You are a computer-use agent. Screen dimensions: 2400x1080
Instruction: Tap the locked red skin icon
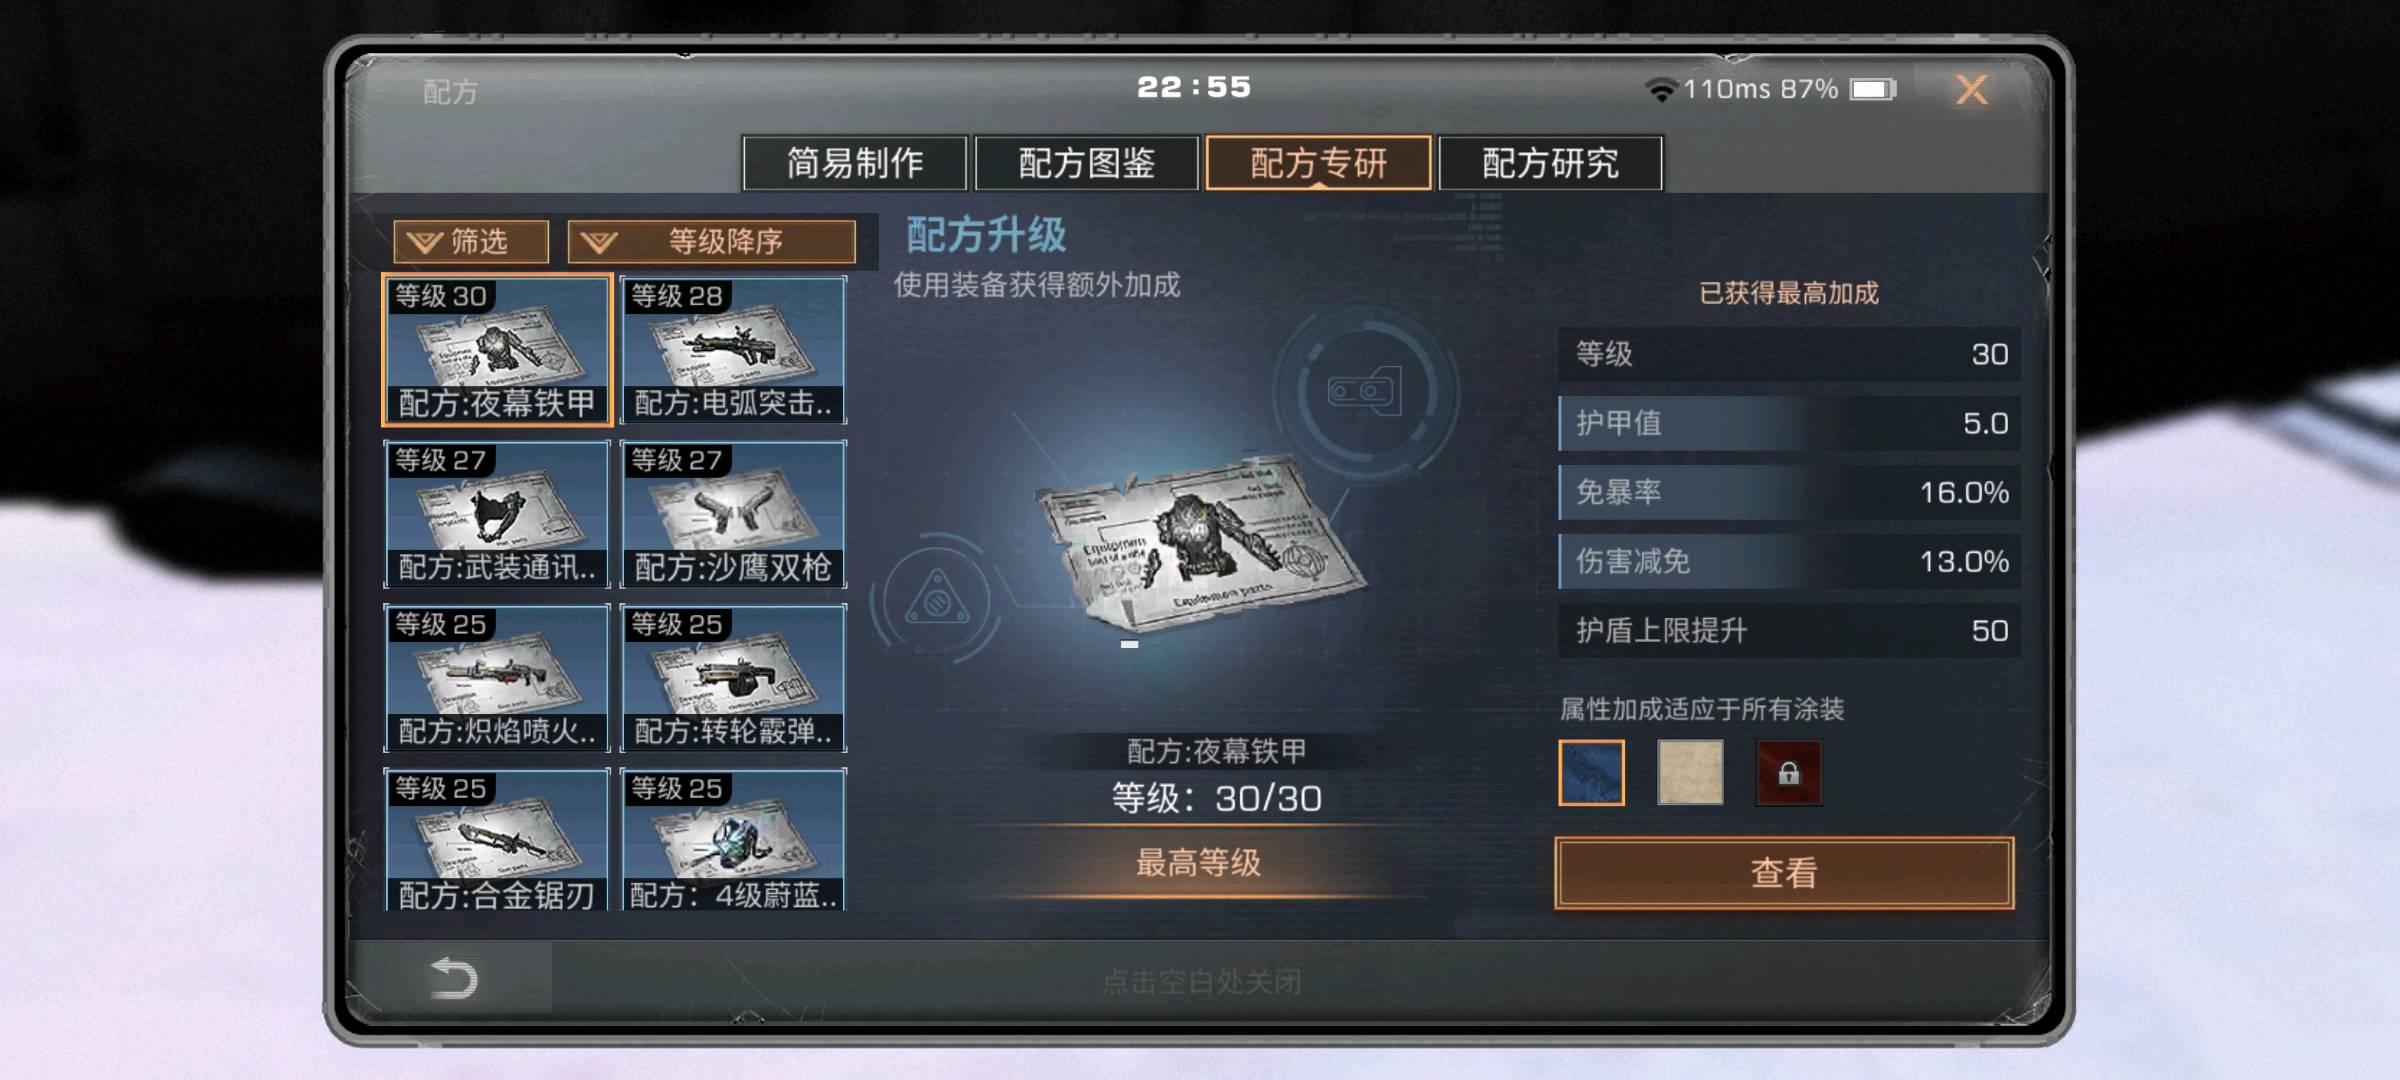pos(1789,773)
